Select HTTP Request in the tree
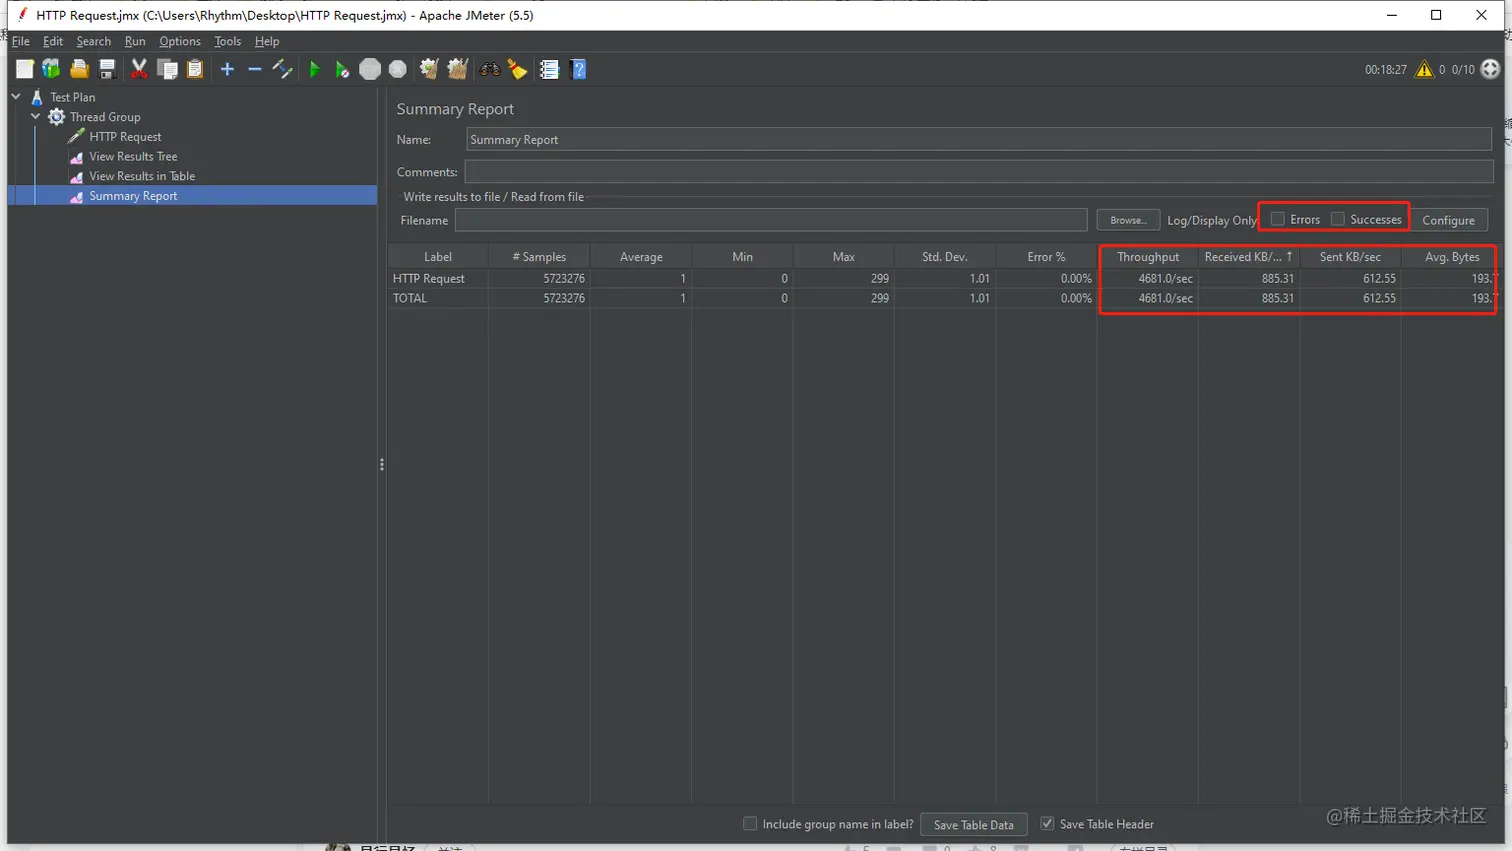1512x851 pixels. [x=124, y=137]
